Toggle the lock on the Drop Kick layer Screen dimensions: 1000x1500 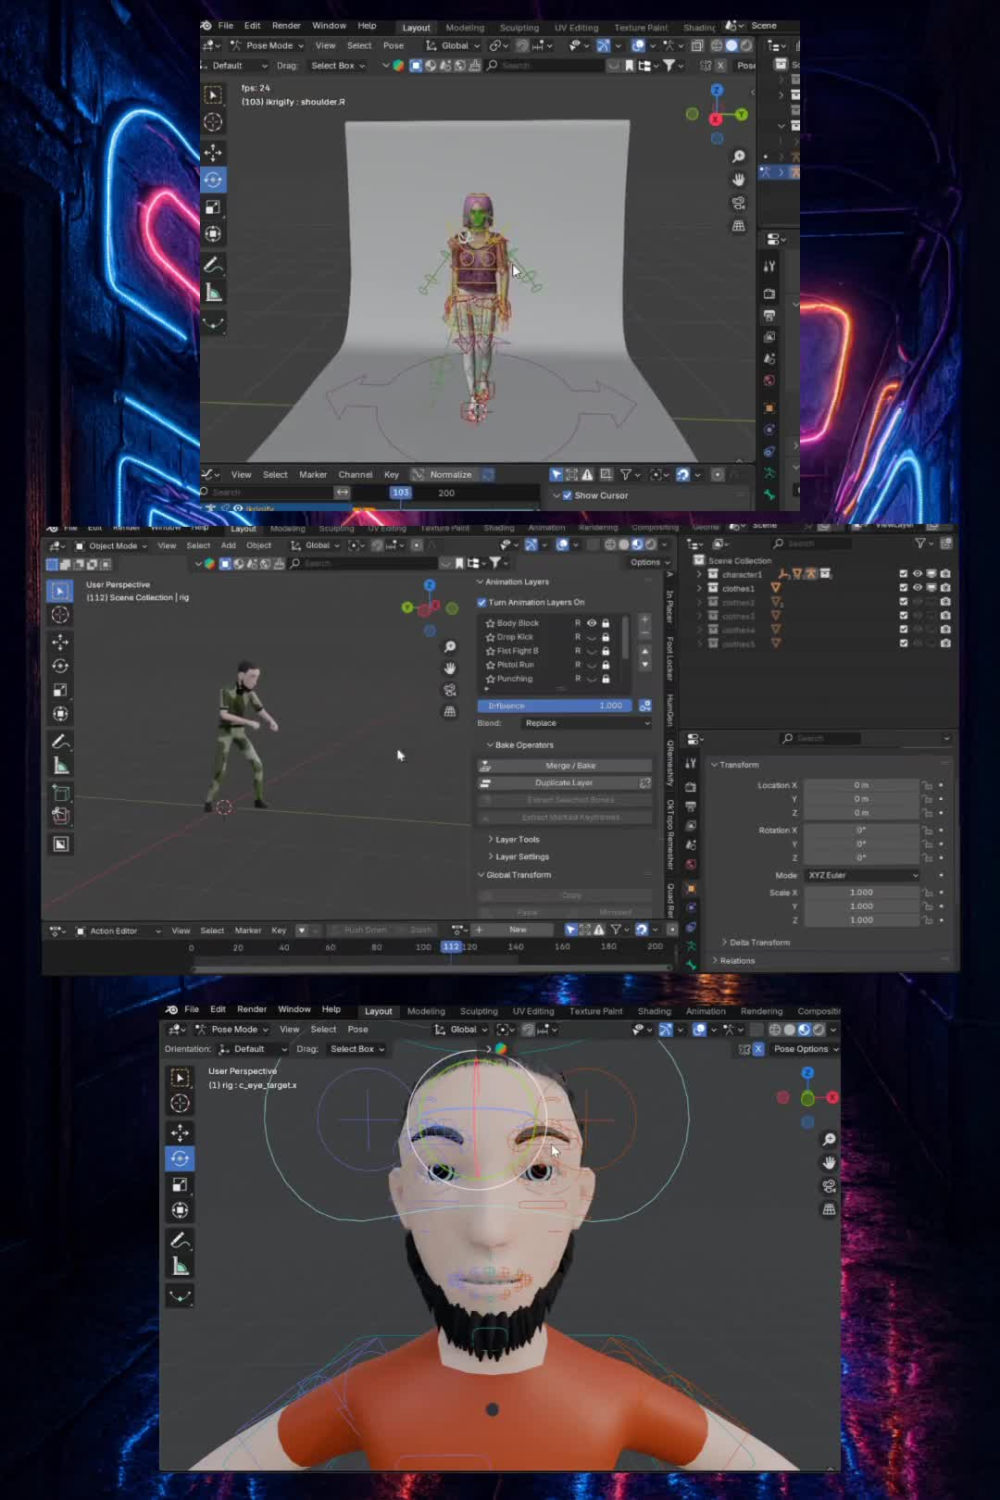[605, 637]
